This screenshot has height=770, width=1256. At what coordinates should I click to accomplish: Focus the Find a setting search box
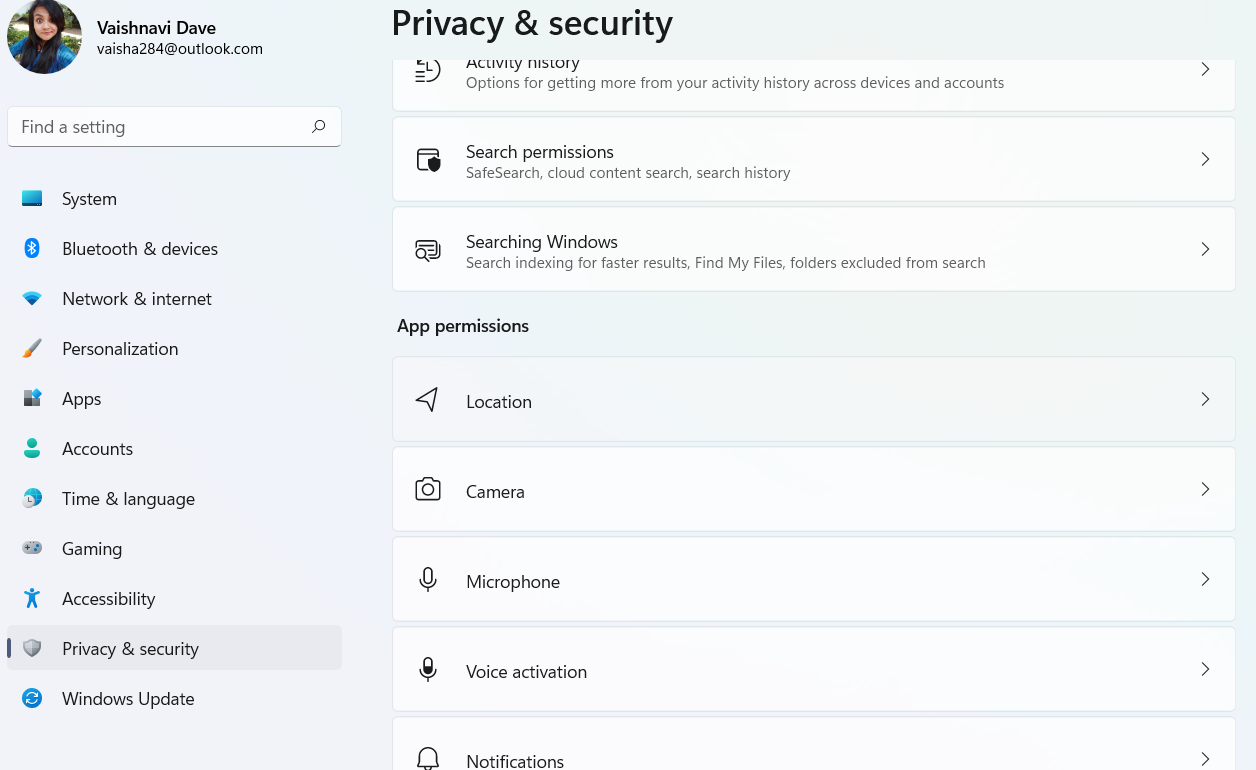coord(160,127)
